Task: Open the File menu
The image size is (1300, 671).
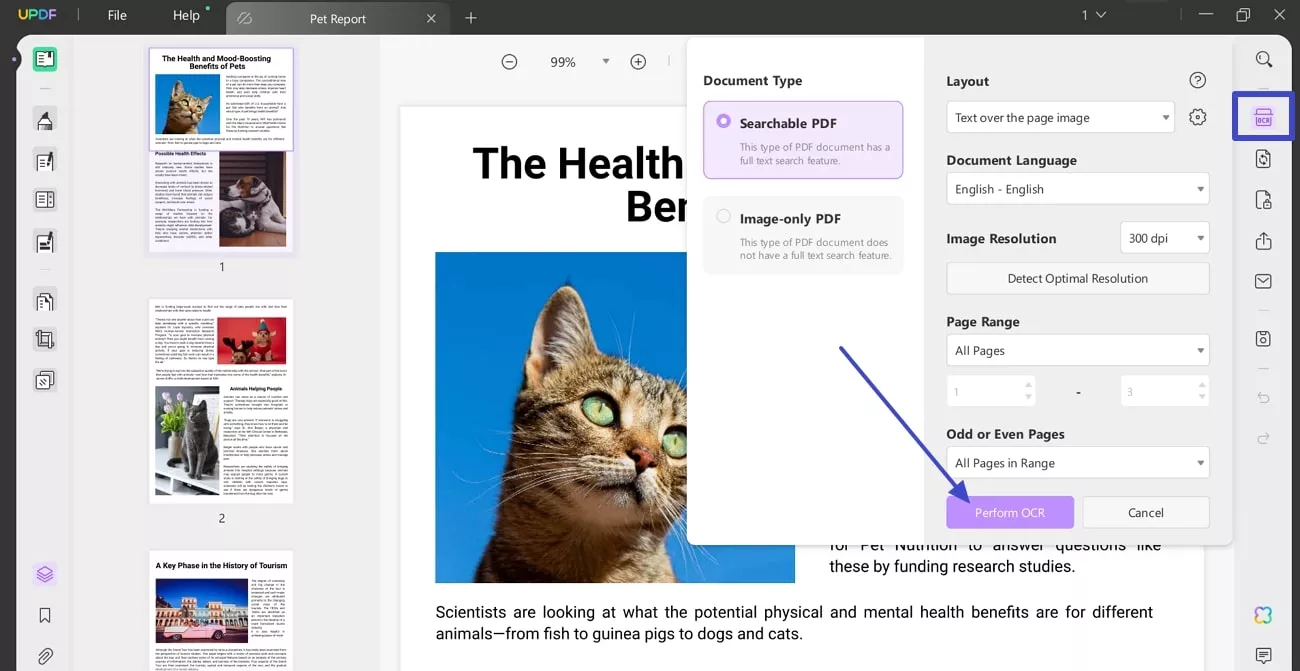Action: [117, 15]
